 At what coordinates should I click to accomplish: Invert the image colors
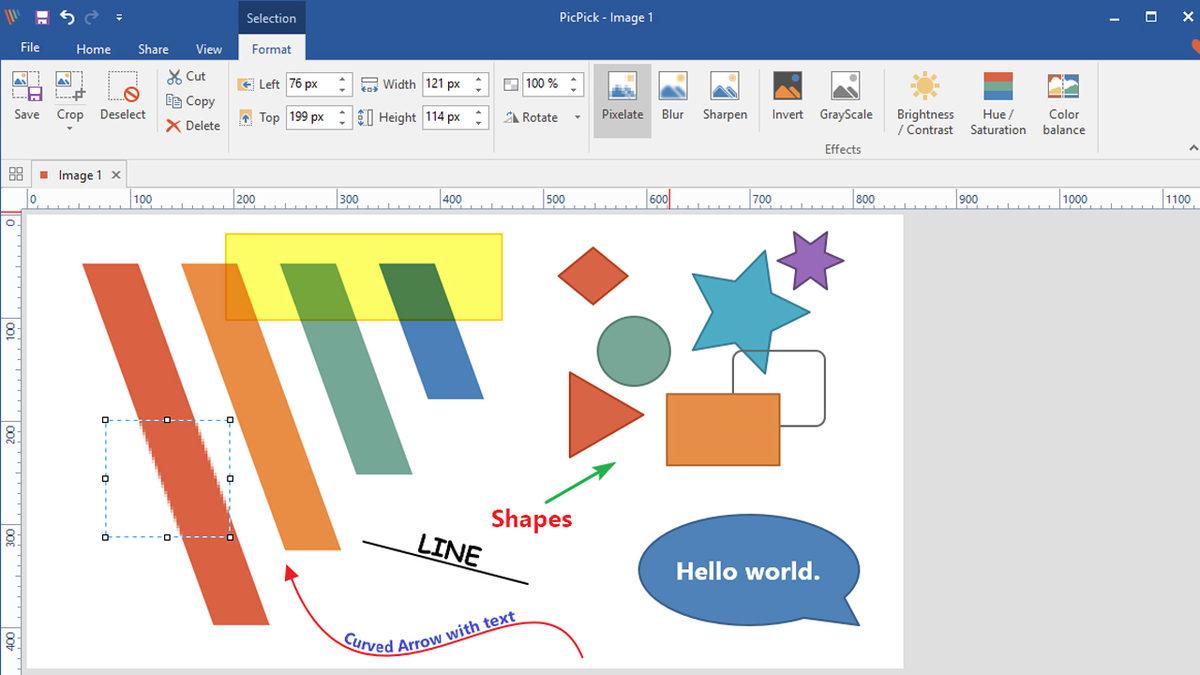pos(787,97)
